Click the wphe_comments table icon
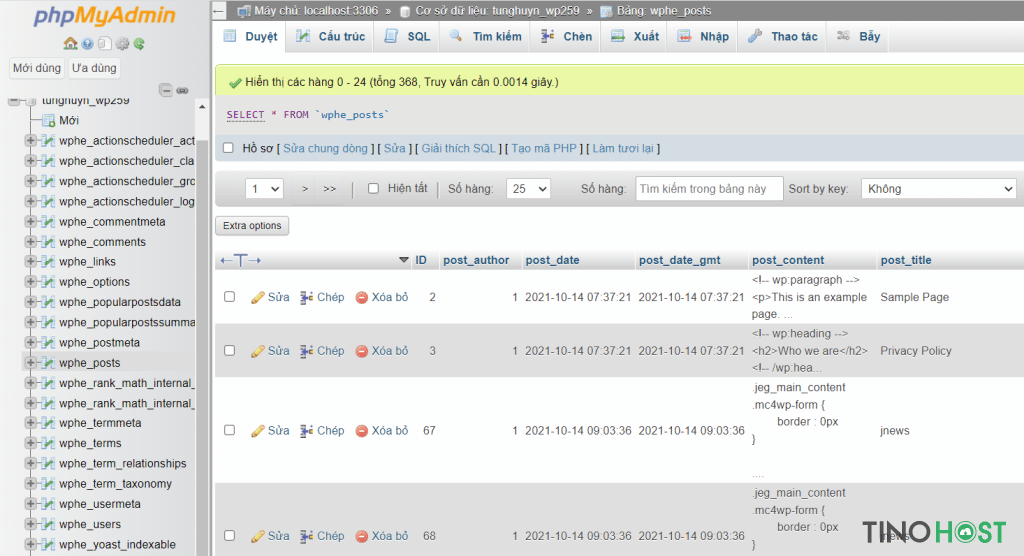The image size is (1024, 556). pyautogui.click(x=48, y=242)
